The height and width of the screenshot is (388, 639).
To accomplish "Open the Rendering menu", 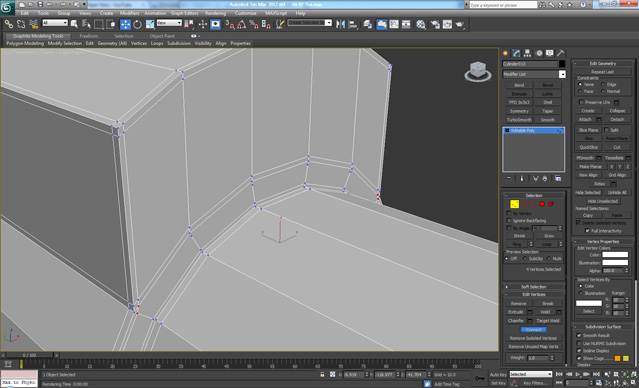I will [215, 13].
